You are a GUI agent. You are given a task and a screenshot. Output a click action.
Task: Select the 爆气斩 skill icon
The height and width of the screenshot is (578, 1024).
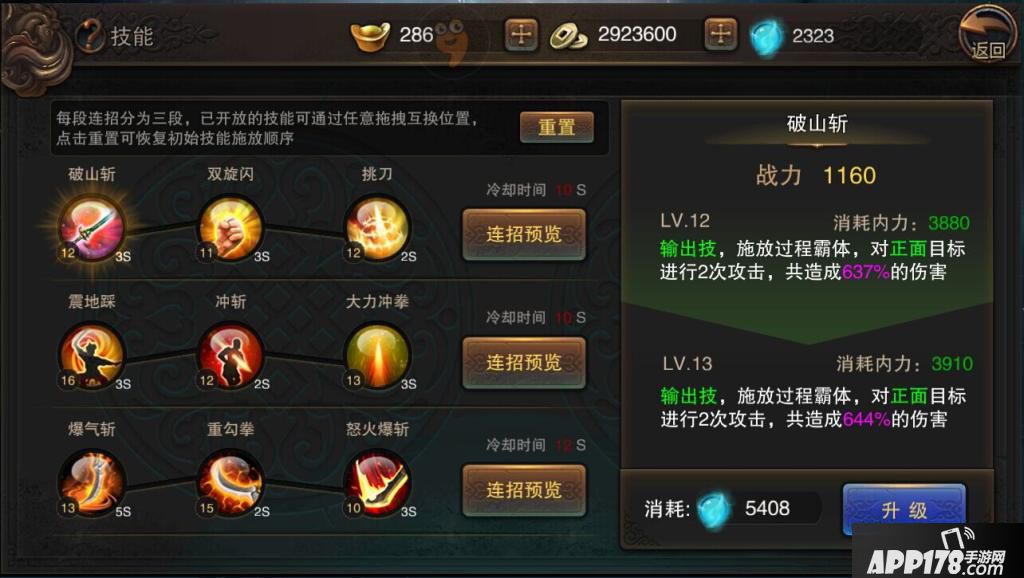[91, 484]
